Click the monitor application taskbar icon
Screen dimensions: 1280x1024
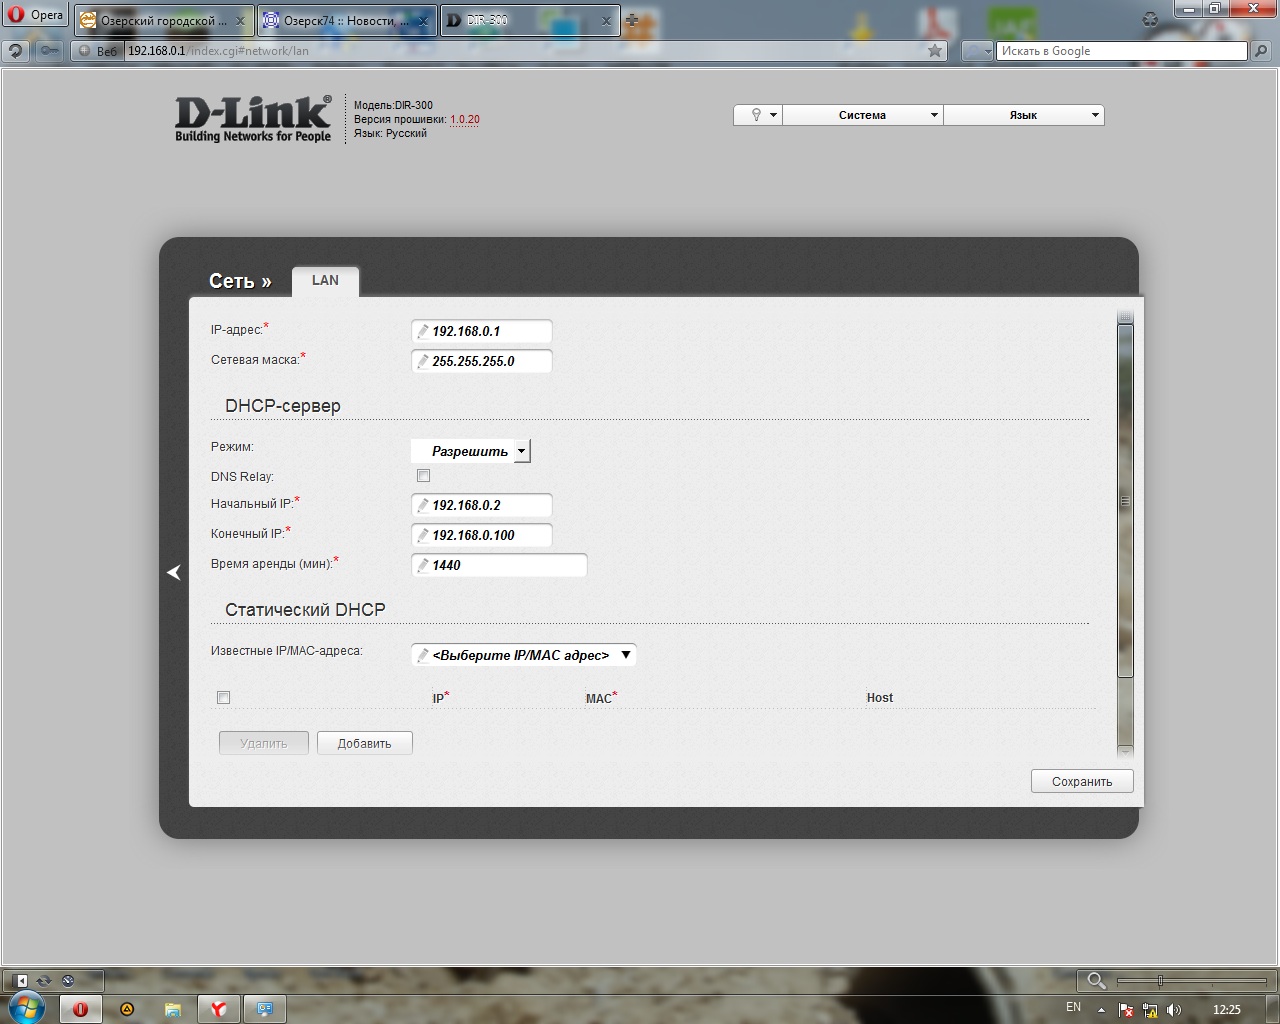[265, 1009]
